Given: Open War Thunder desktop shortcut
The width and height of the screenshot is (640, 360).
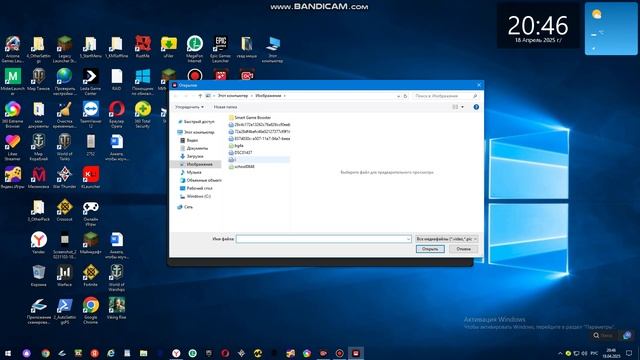Looking at the screenshot, I should pos(64,178).
